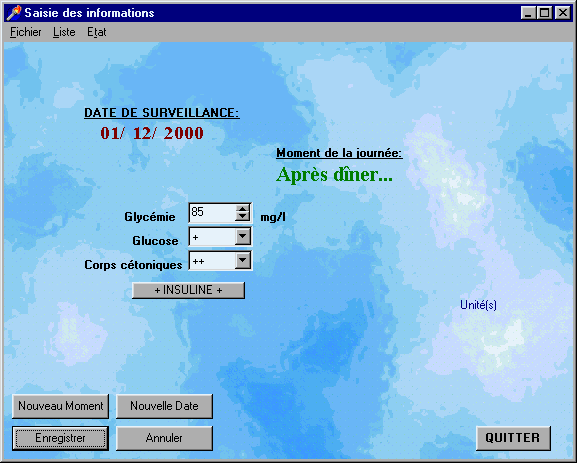Viewport: 577px width, 463px height.
Task: Increase Glycémie value with up arrow
Action: [242, 209]
